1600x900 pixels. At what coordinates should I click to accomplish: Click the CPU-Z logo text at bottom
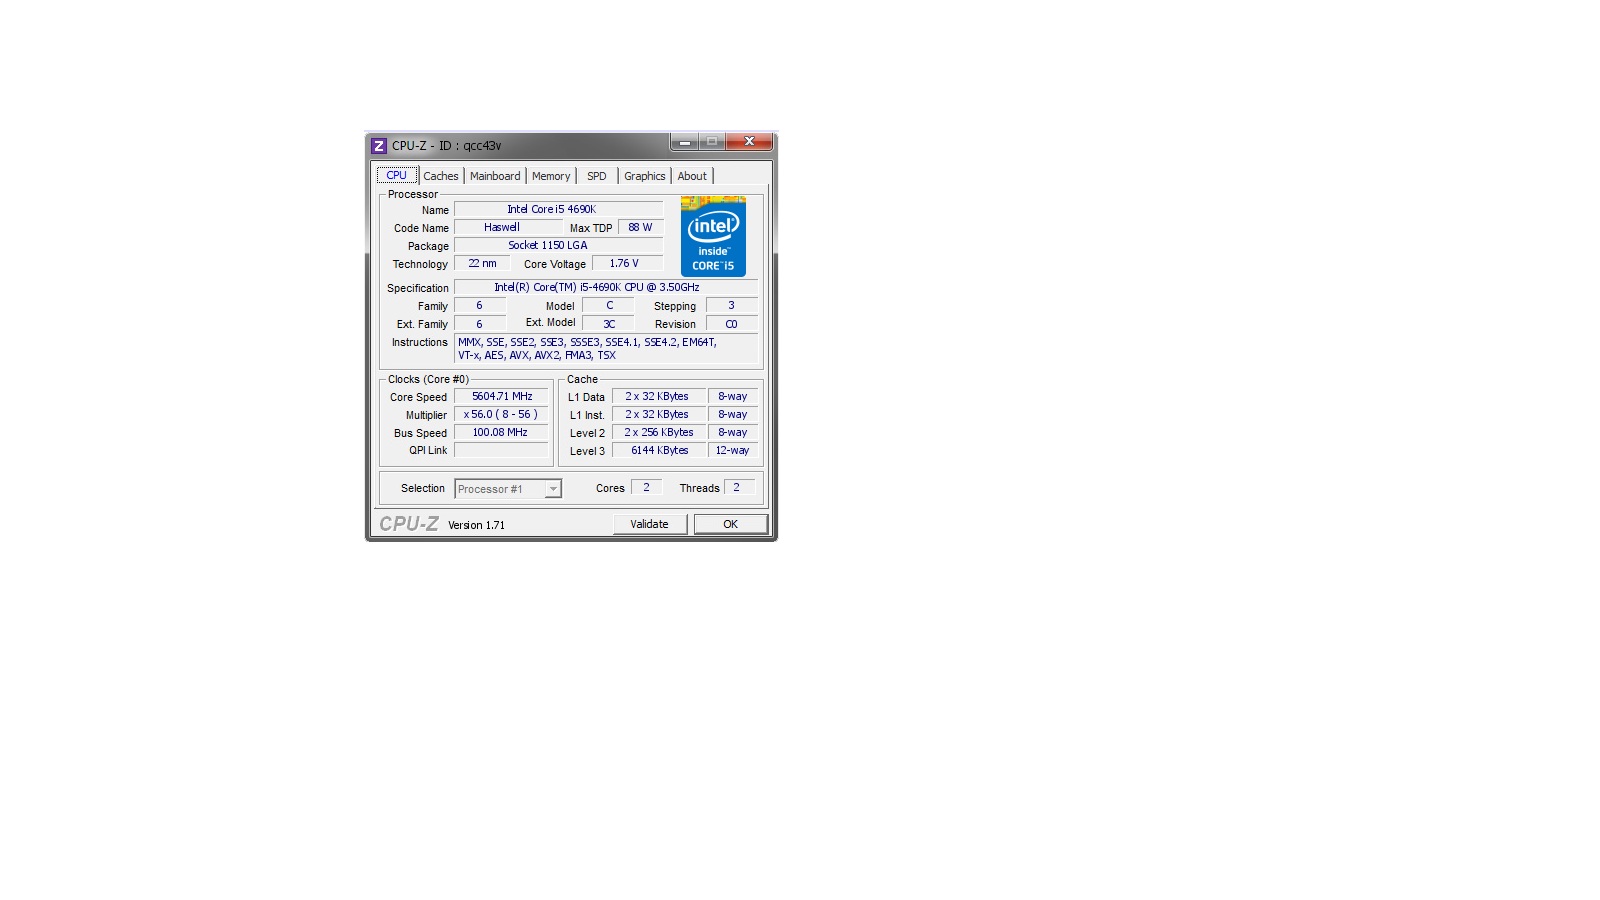tap(408, 524)
